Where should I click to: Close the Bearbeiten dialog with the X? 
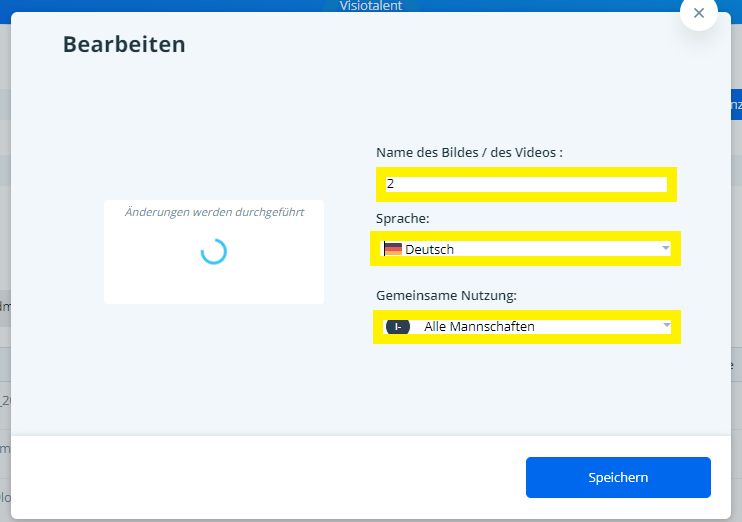click(x=698, y=13)
